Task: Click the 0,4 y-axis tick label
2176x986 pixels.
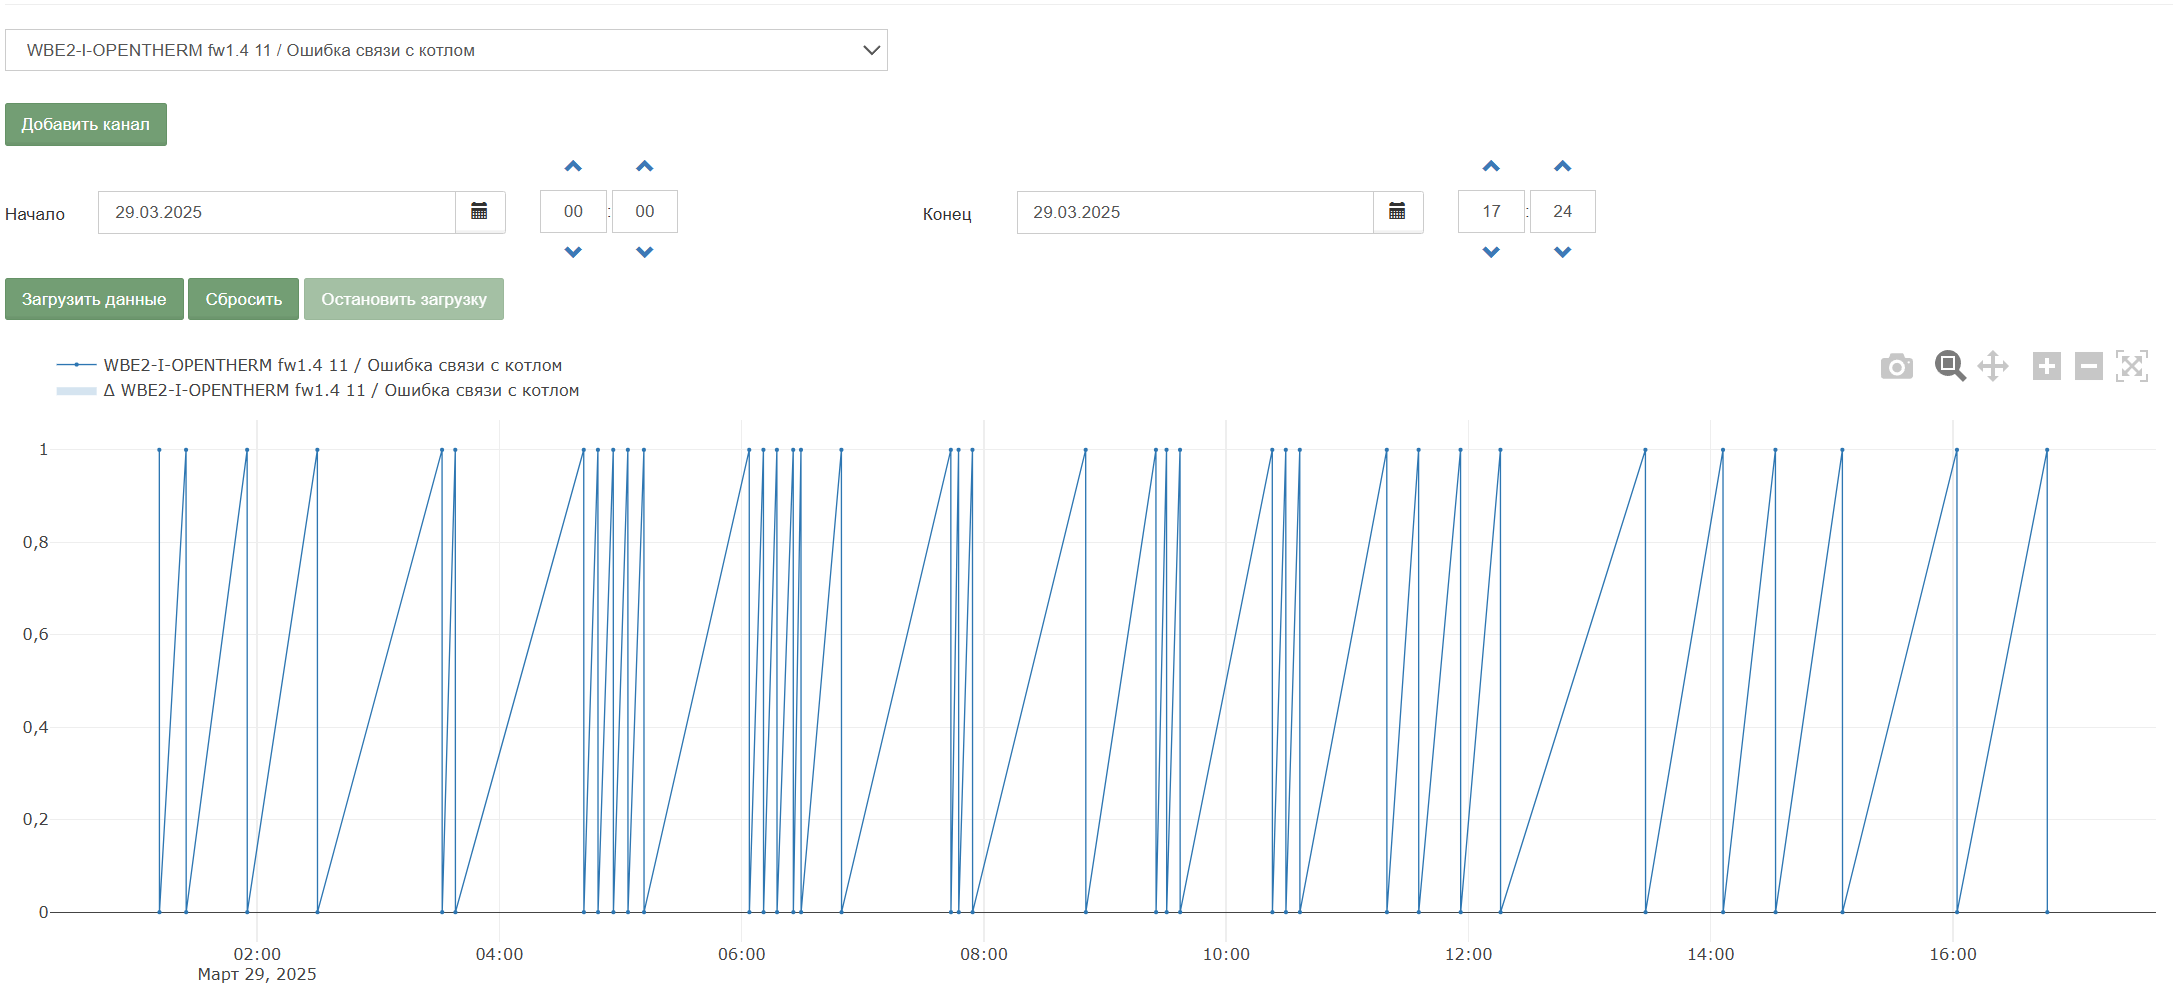Action: 36,727
